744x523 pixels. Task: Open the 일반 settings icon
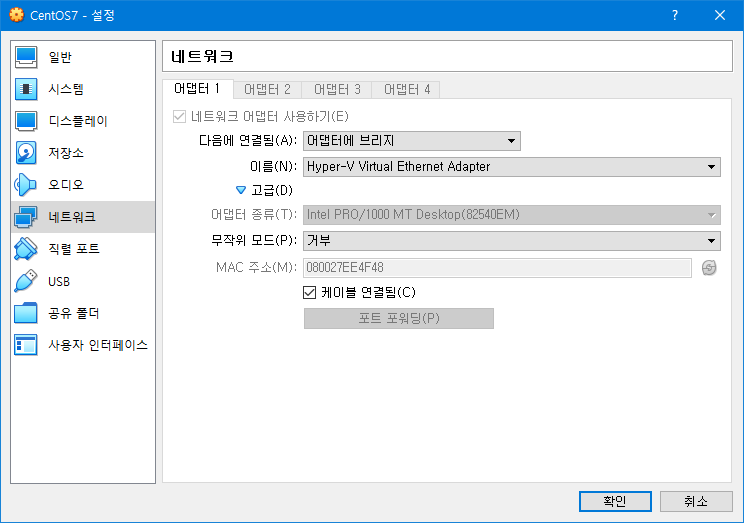coord(26,57)
